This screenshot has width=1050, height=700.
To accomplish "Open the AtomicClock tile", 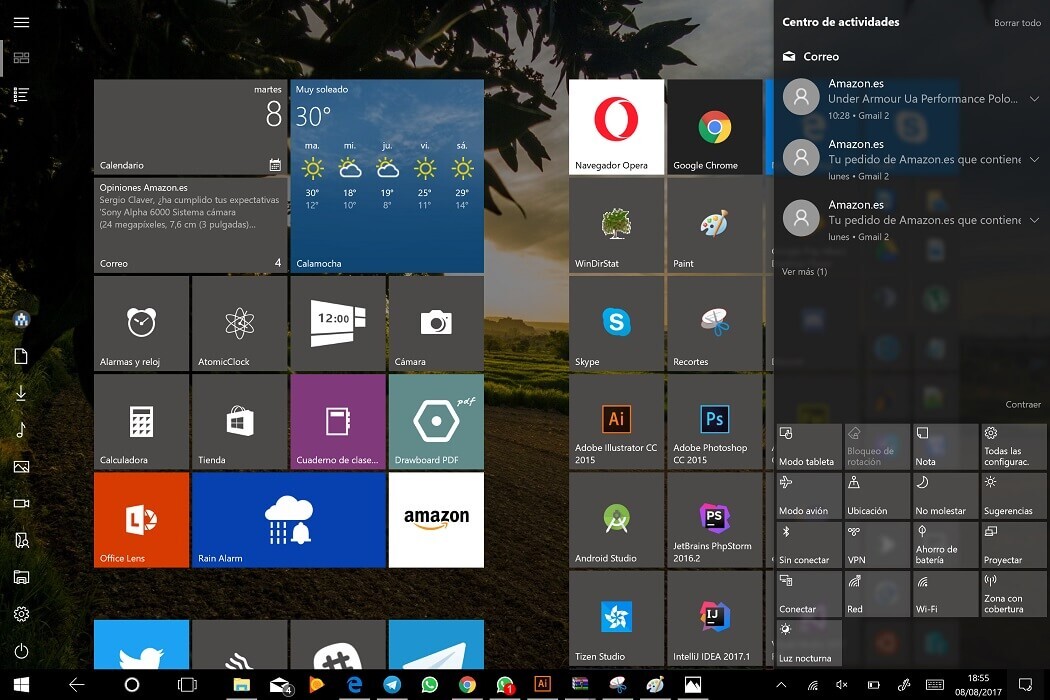I will (240, 324).
